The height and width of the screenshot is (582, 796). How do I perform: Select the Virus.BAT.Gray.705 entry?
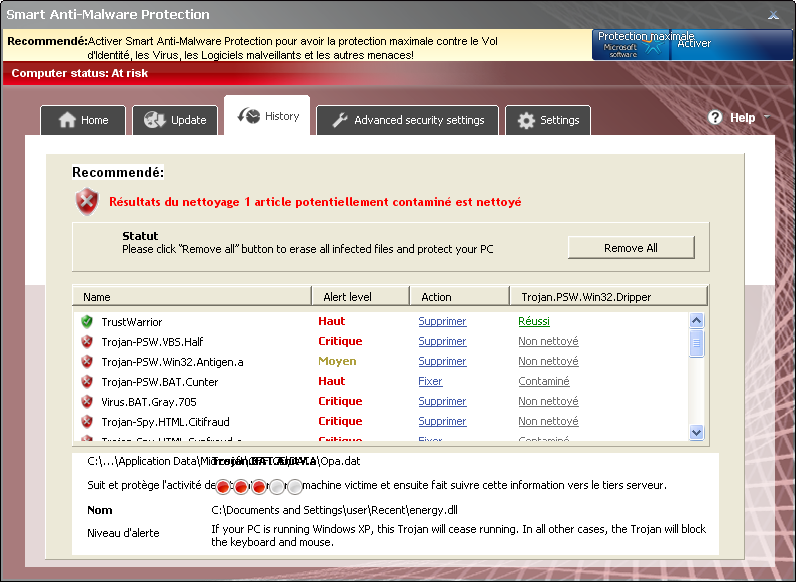(149, 402)
